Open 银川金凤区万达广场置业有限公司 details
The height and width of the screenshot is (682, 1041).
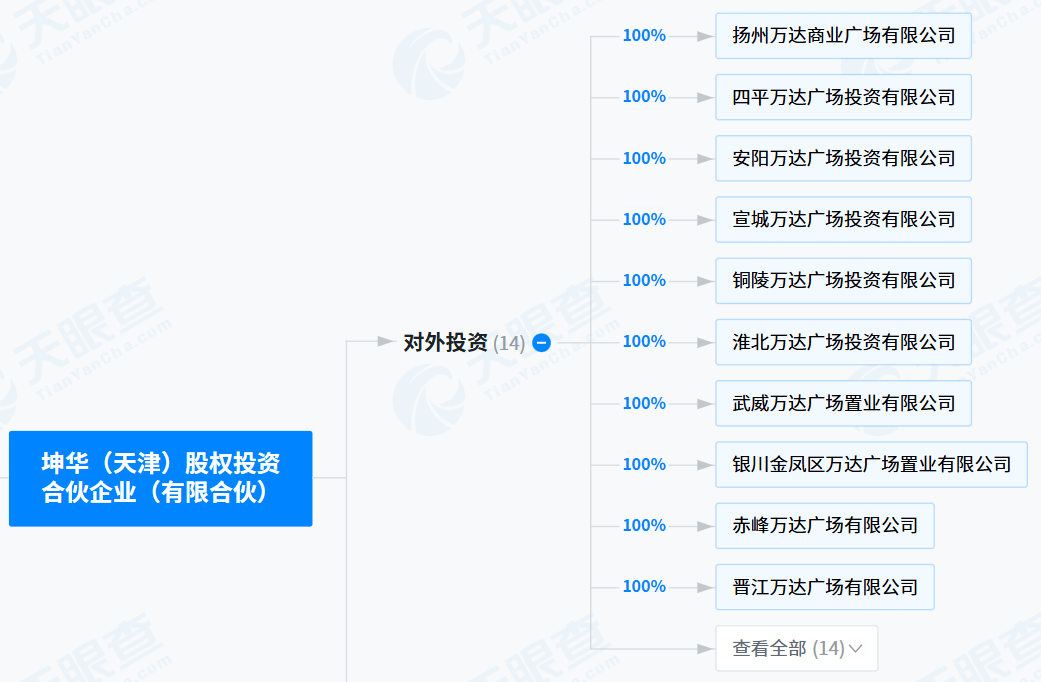[870, 464]
